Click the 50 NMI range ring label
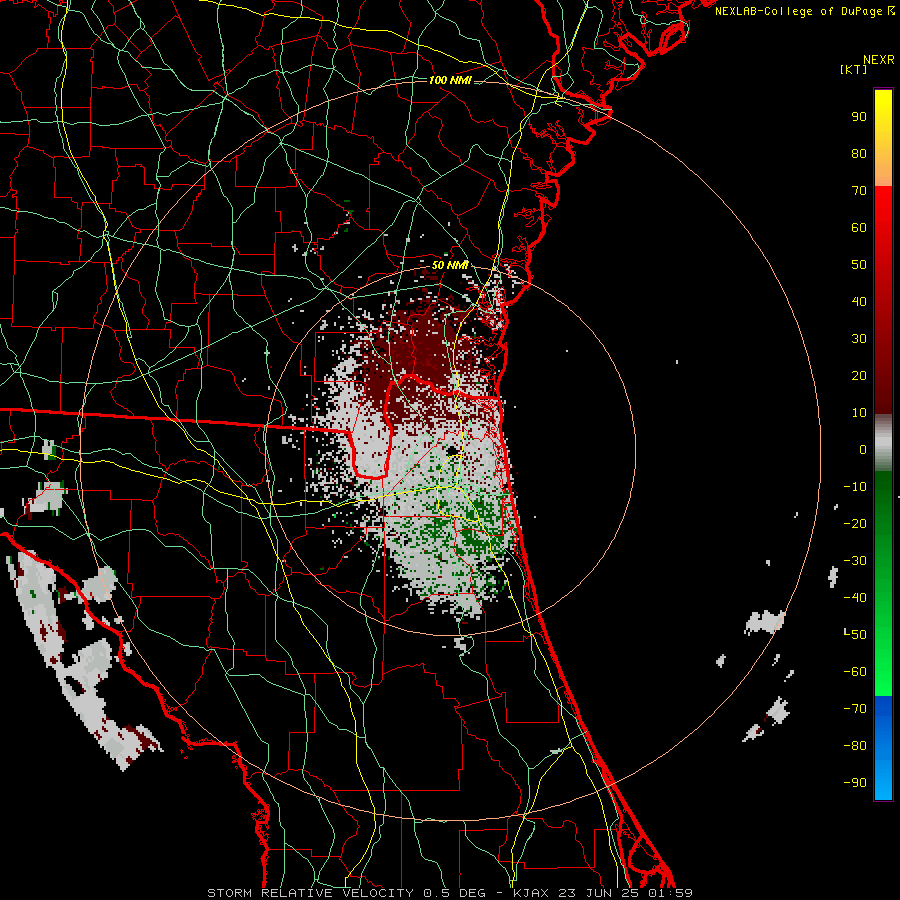The height and width of the screenshot is (900, 900). (450, 265)
